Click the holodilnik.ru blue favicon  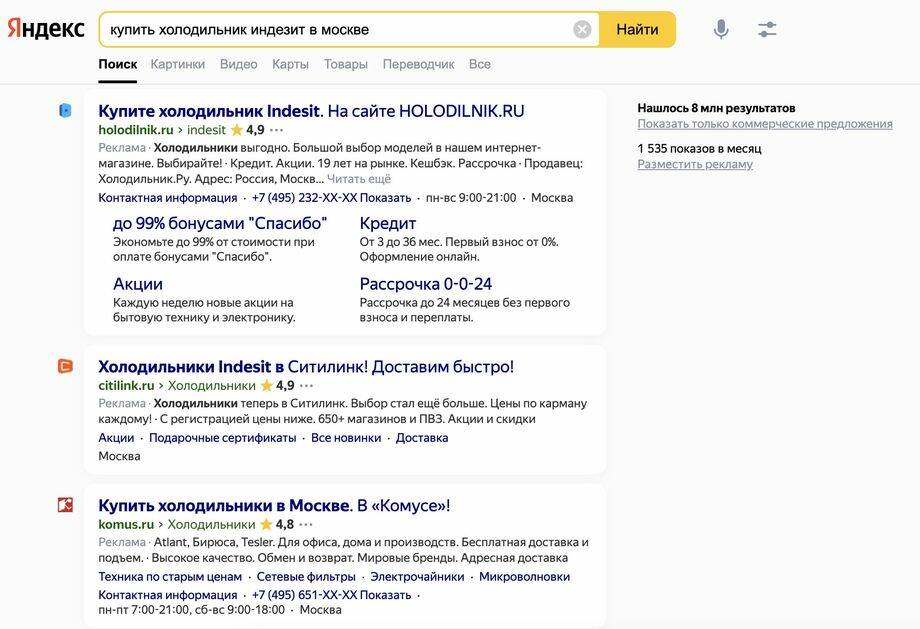tap(65, 110)
